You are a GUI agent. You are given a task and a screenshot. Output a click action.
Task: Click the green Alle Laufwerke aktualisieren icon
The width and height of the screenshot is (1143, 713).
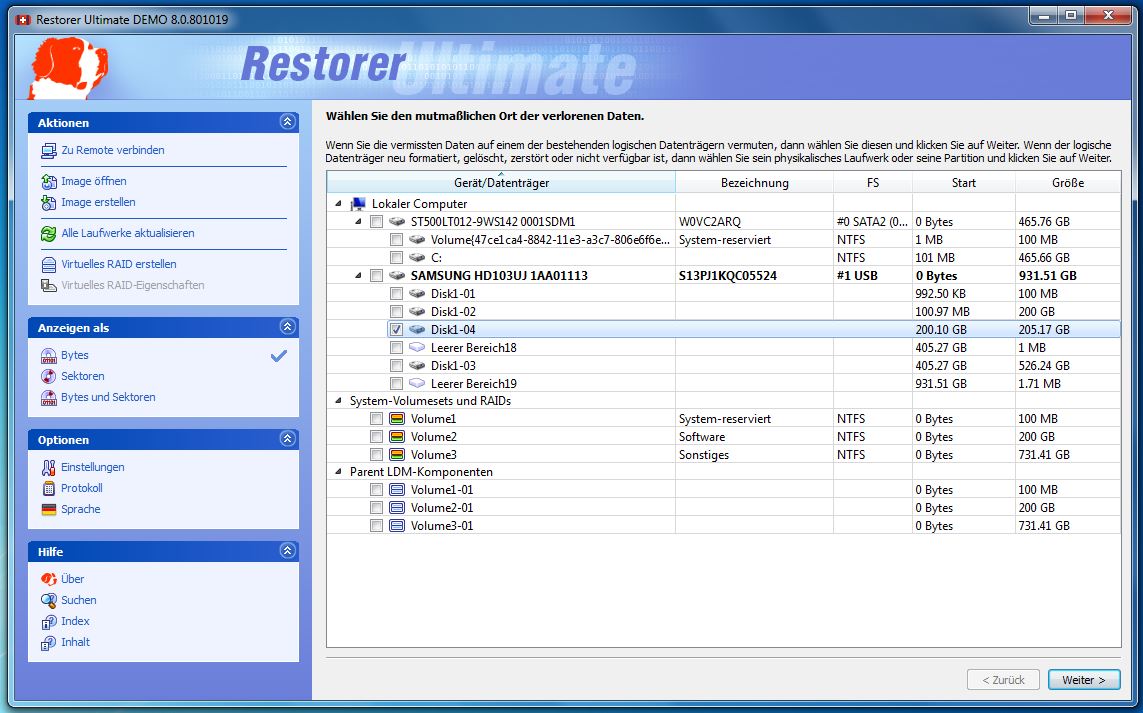49,233
